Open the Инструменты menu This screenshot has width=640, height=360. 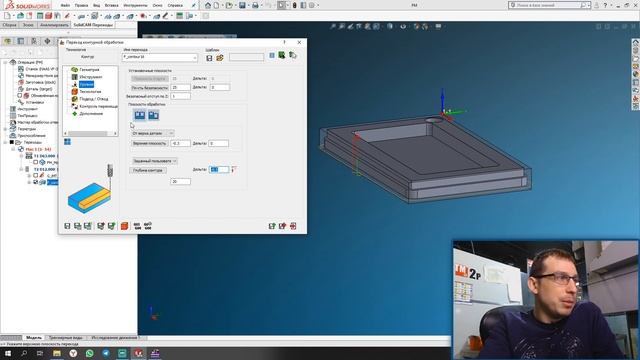pos(135,5)
